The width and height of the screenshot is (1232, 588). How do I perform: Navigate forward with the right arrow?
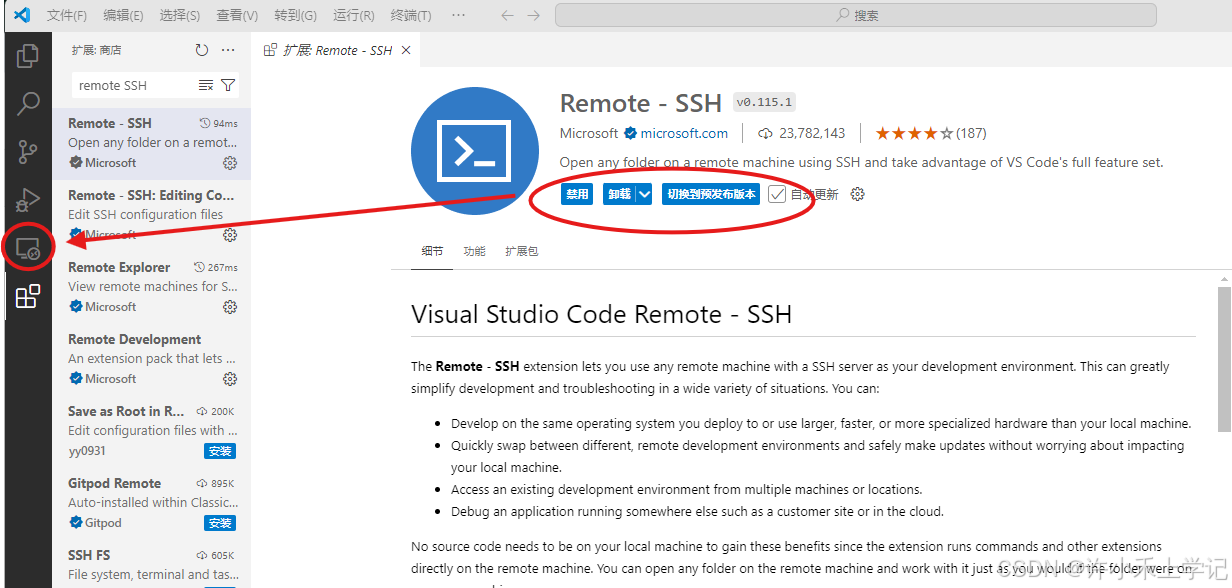535,15
